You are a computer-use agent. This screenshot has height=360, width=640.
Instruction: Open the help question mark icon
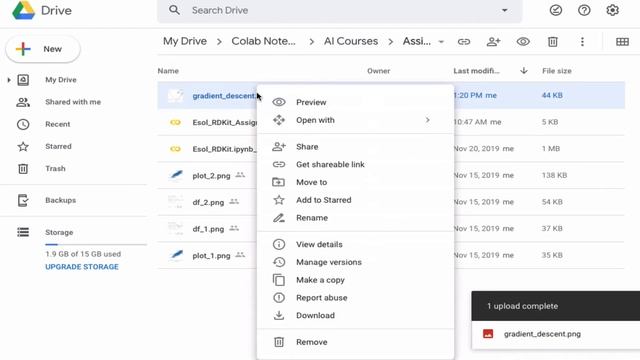[584, 10]
